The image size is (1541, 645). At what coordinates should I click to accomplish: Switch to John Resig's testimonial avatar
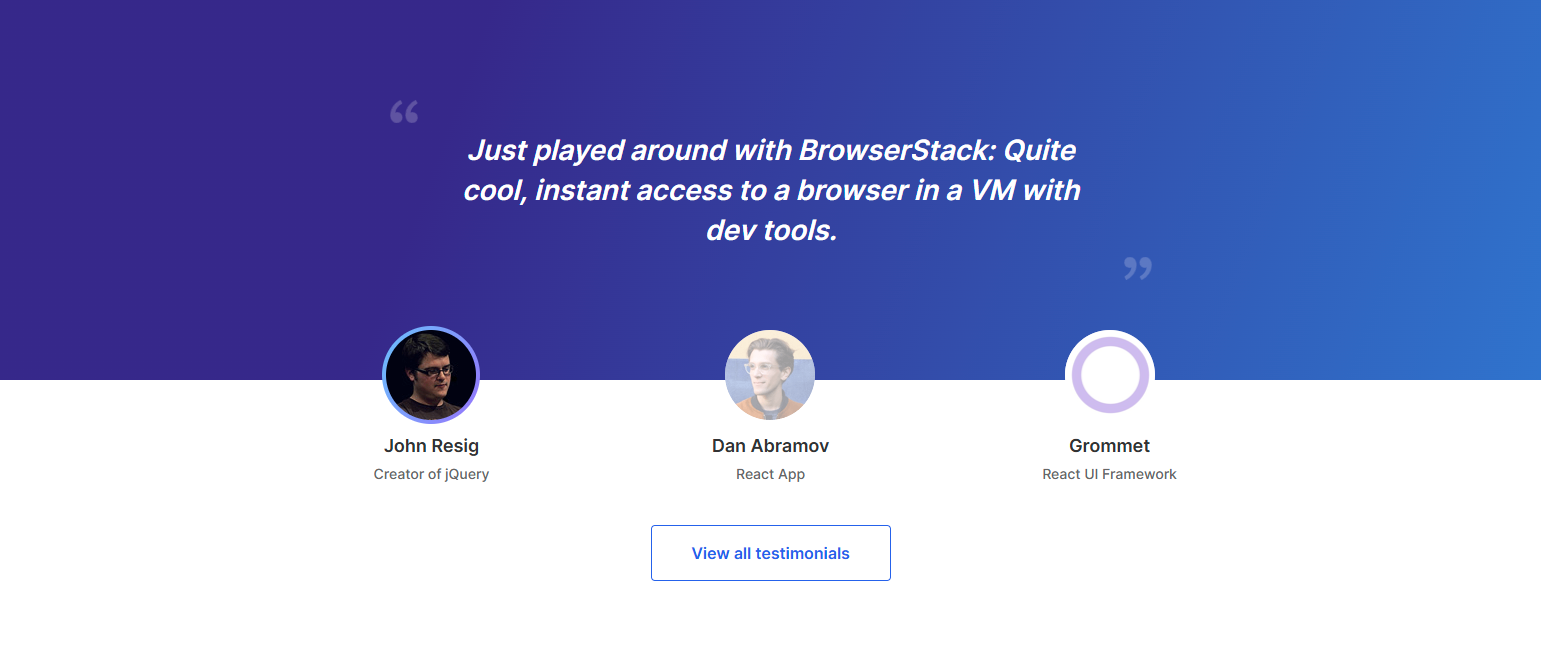pos(431,375)
